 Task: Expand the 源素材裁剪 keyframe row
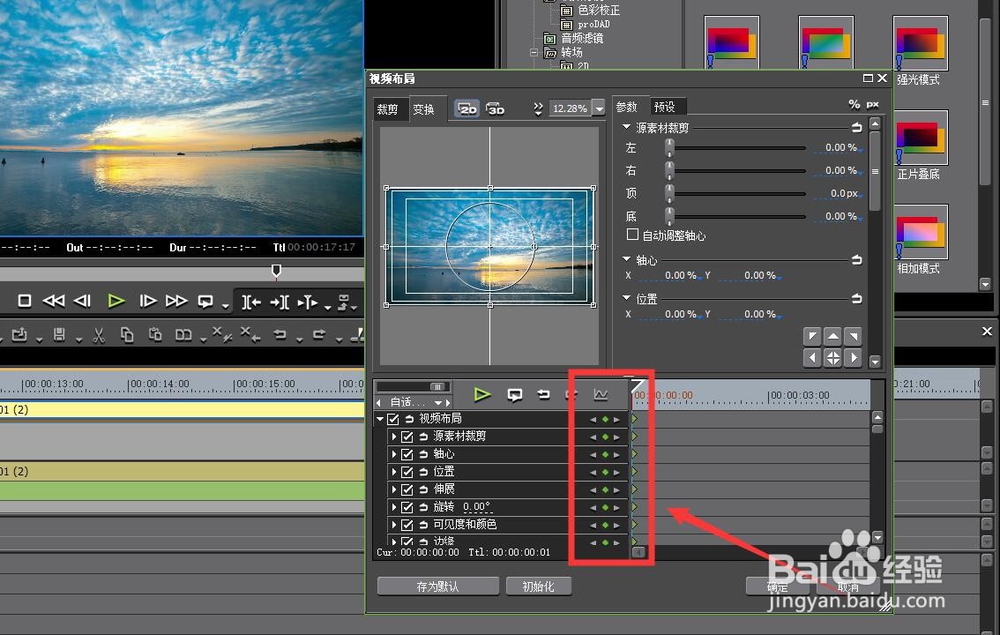pos(394,437)
